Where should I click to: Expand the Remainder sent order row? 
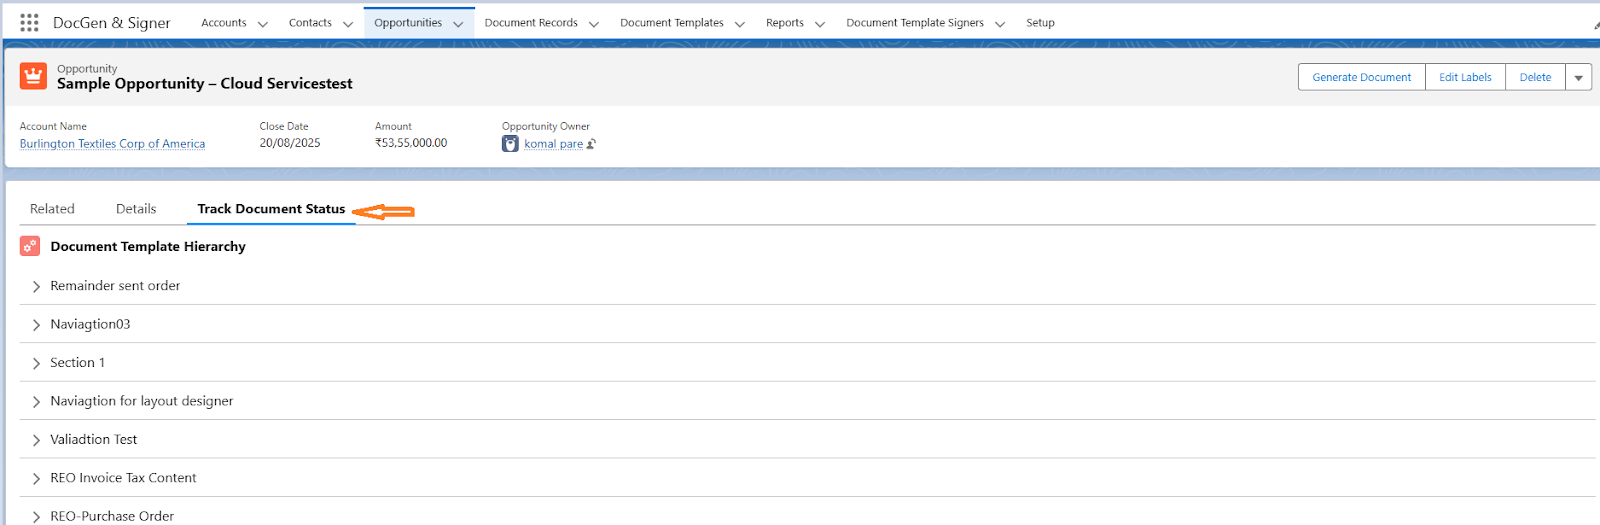tap(36, 287)
